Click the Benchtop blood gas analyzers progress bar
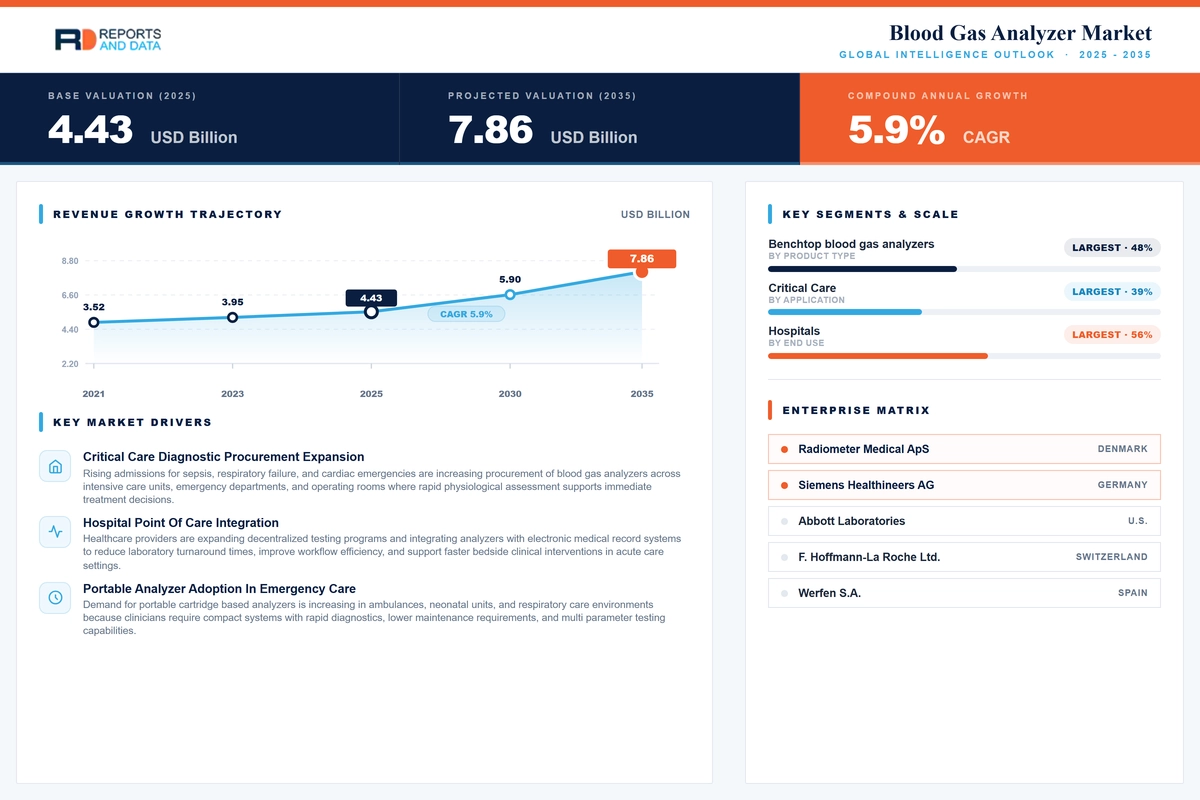Image resolution: width=1200 pixels, height=800 pixels. pos(964,269)
